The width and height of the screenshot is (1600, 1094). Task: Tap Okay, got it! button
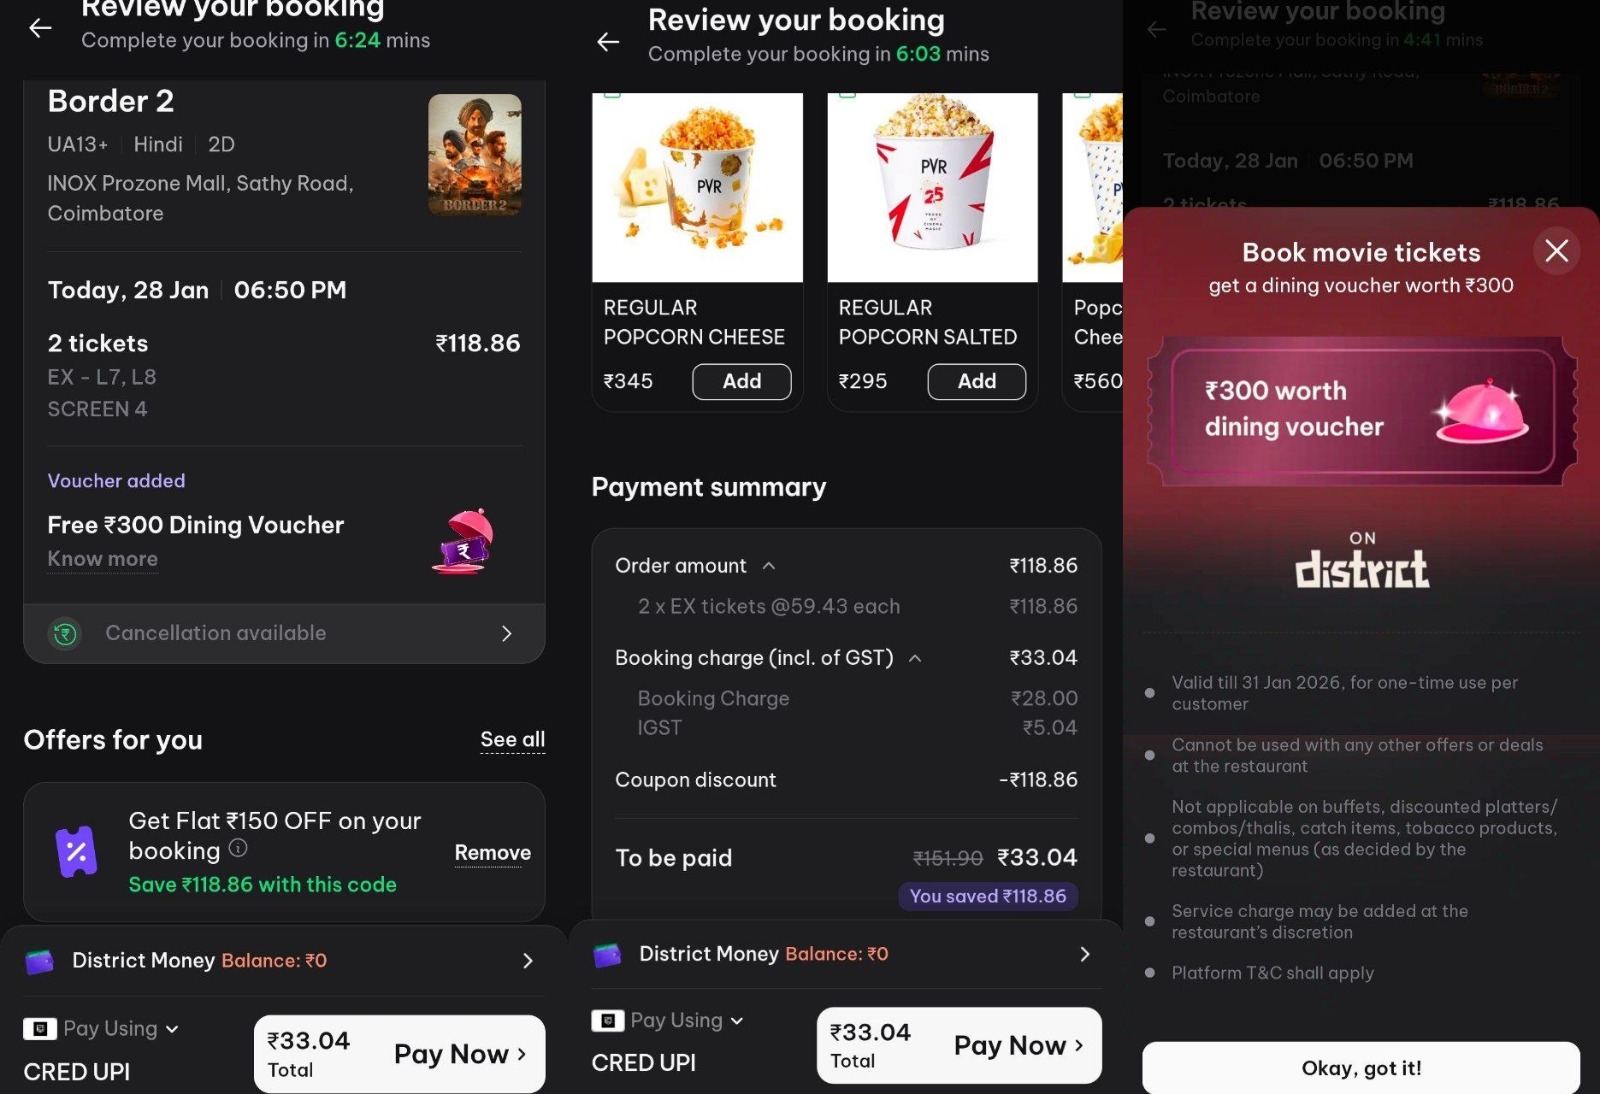point(1361,1068)
